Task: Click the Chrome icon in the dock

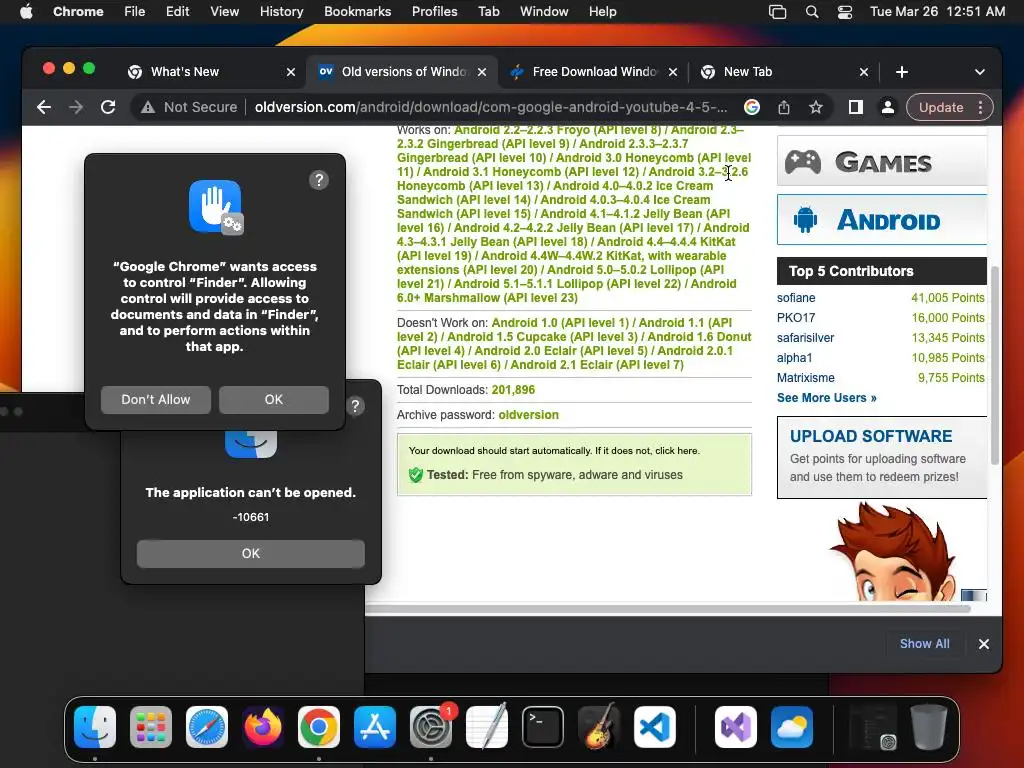Action: click(319, 727)
